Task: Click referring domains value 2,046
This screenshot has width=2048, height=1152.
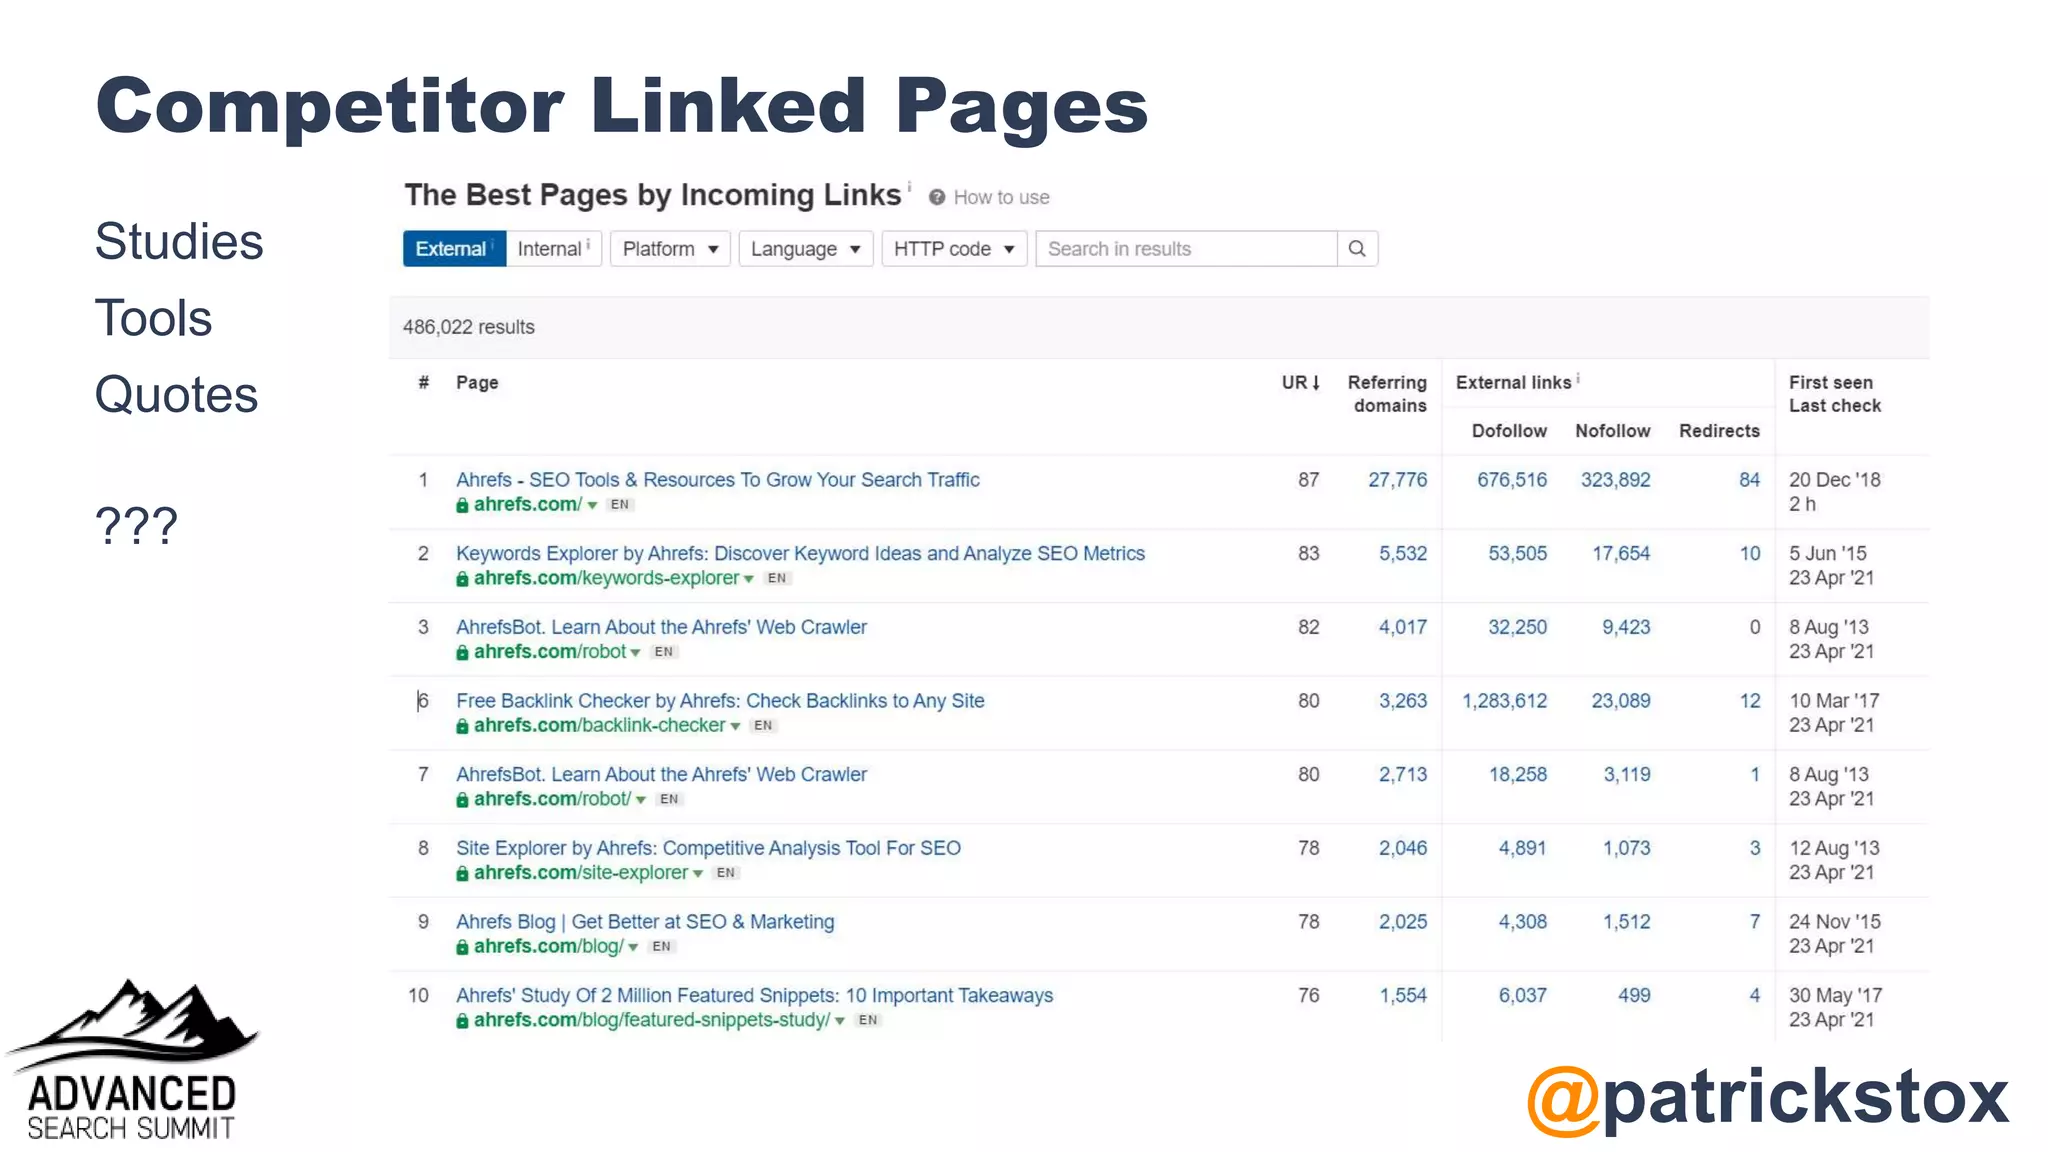Action: coord(1402,848)
